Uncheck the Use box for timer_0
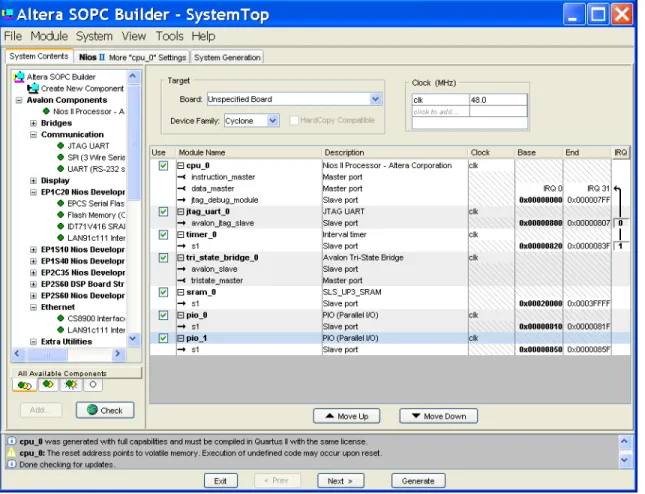The width and height of the screenshot is (645, 494). 163,234
